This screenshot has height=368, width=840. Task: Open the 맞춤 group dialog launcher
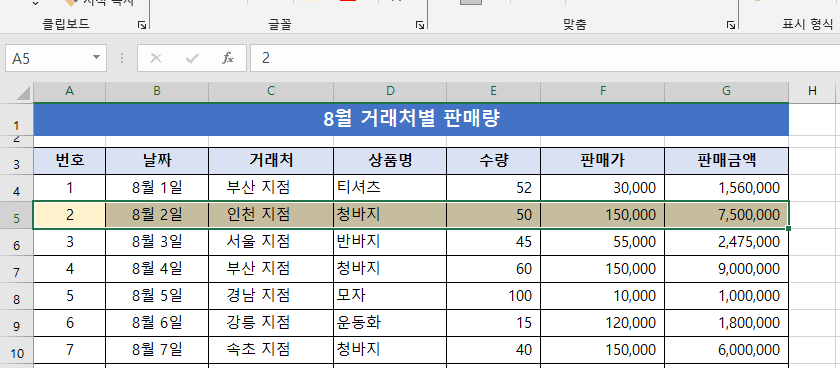point(730,25)
